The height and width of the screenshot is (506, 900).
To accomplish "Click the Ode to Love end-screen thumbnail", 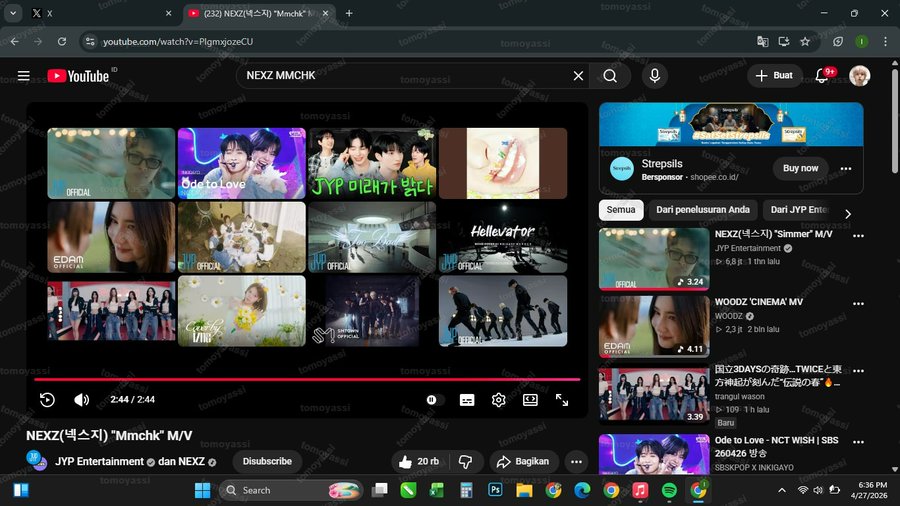I will (242, 164).
